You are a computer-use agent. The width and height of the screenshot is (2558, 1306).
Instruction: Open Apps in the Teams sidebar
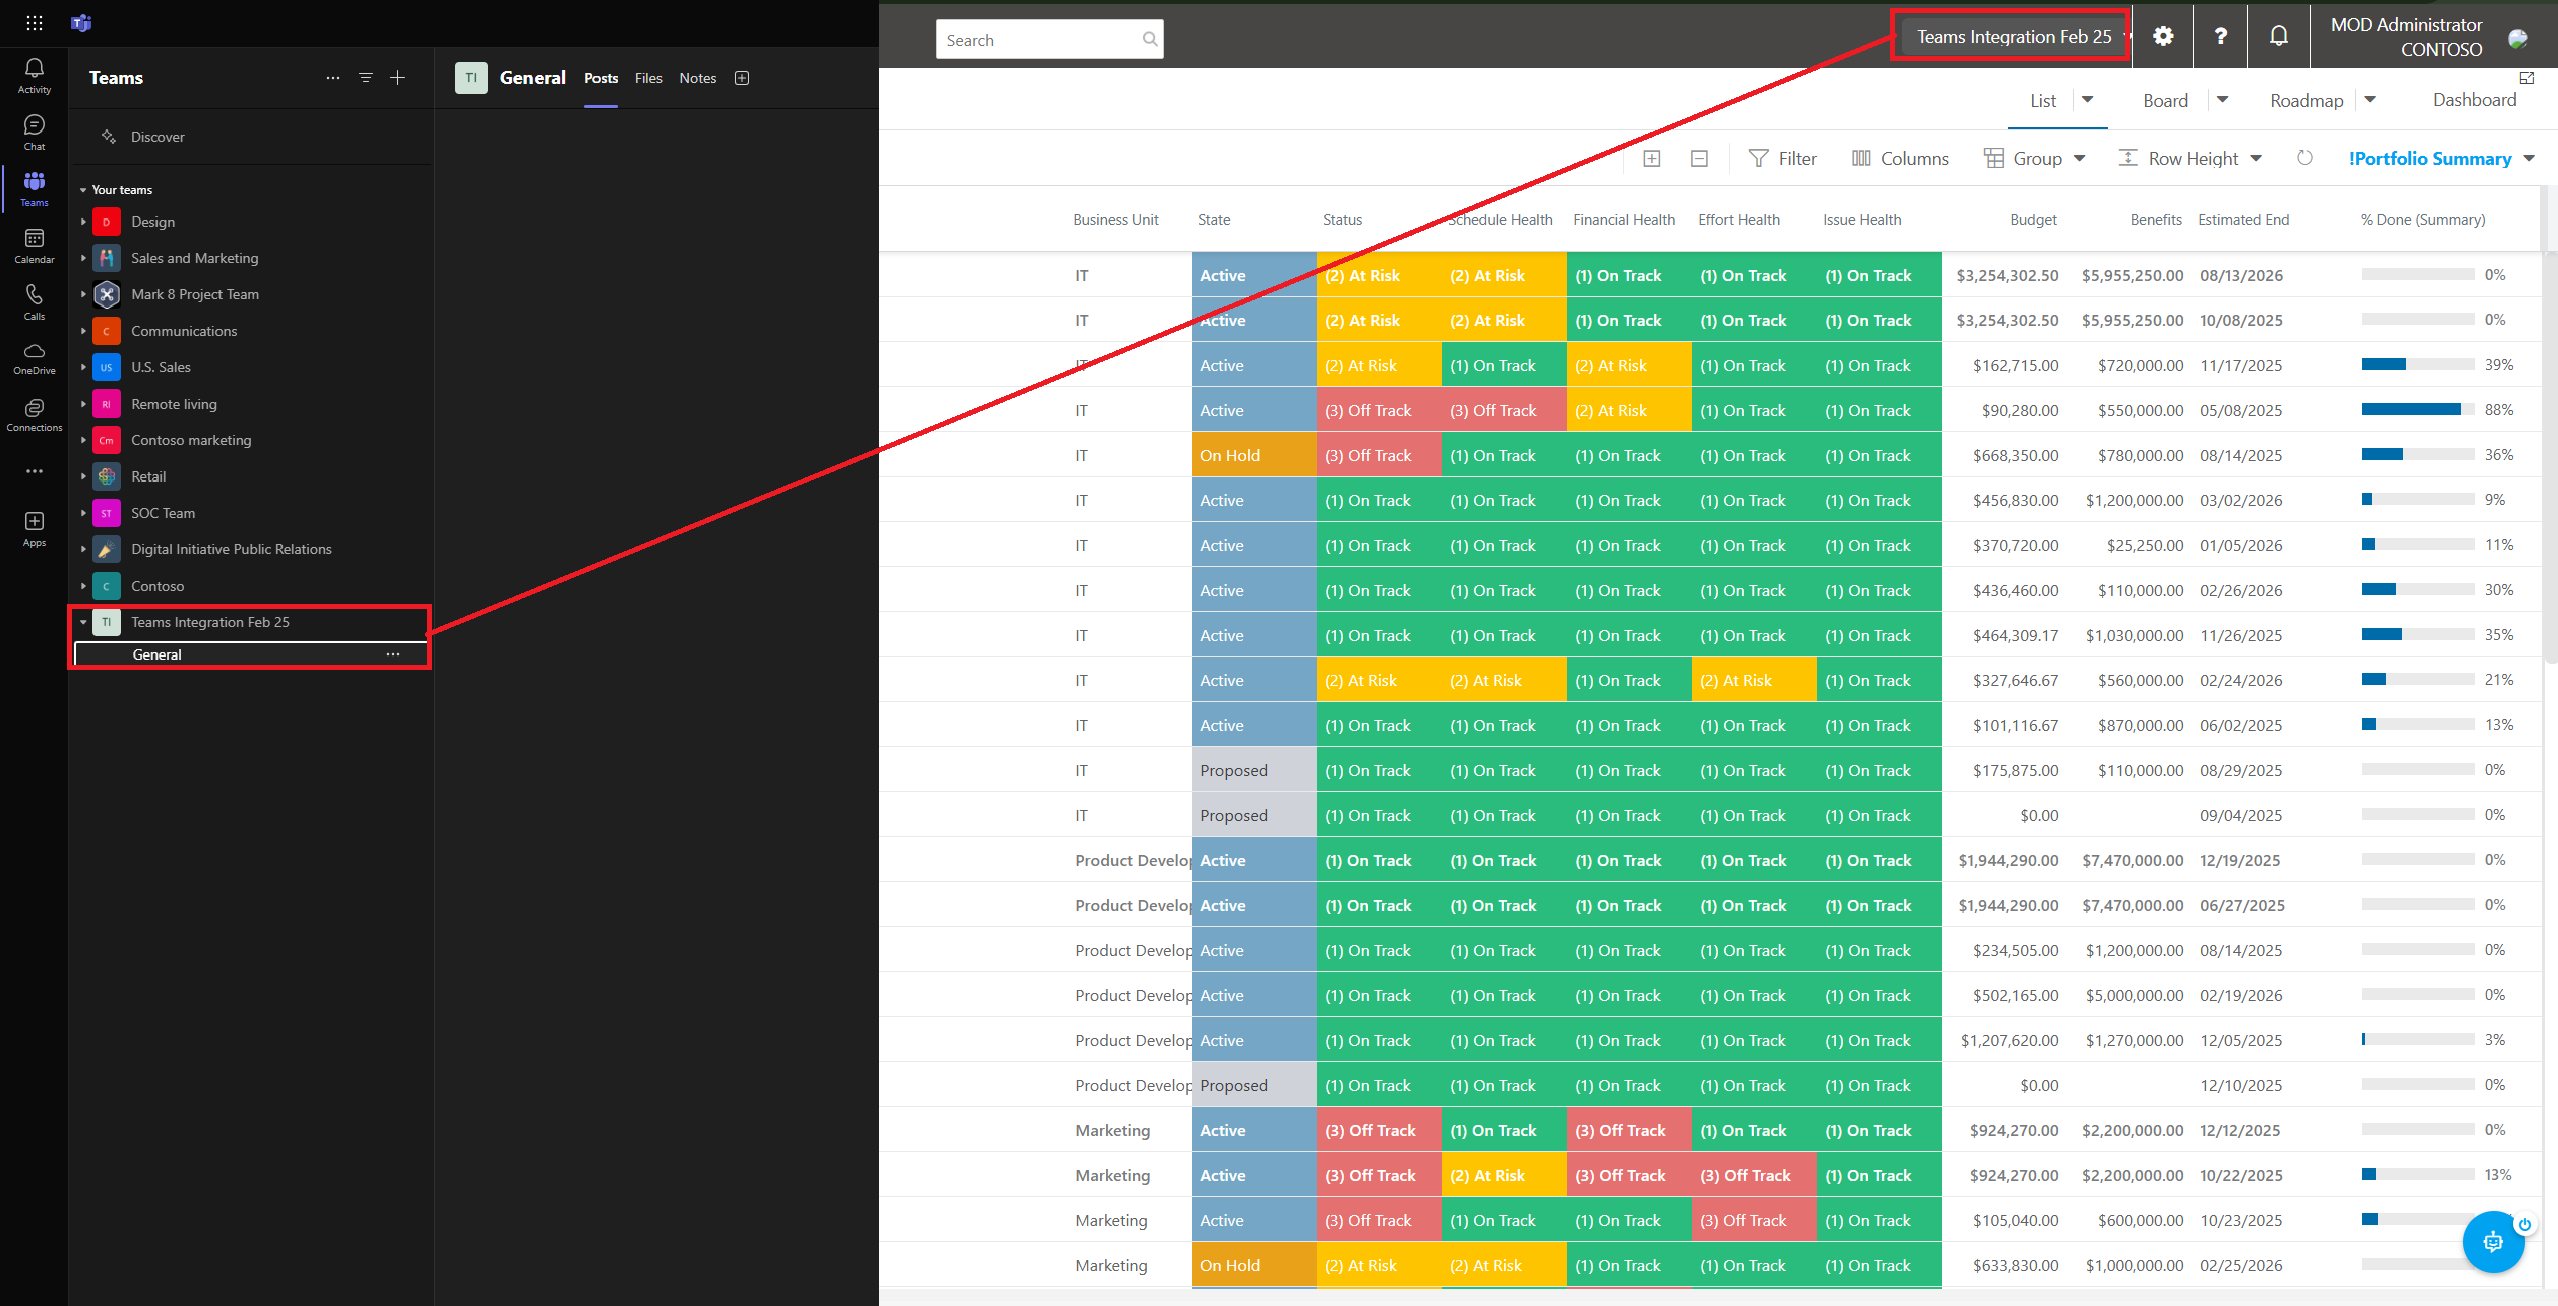coord(34,529)
